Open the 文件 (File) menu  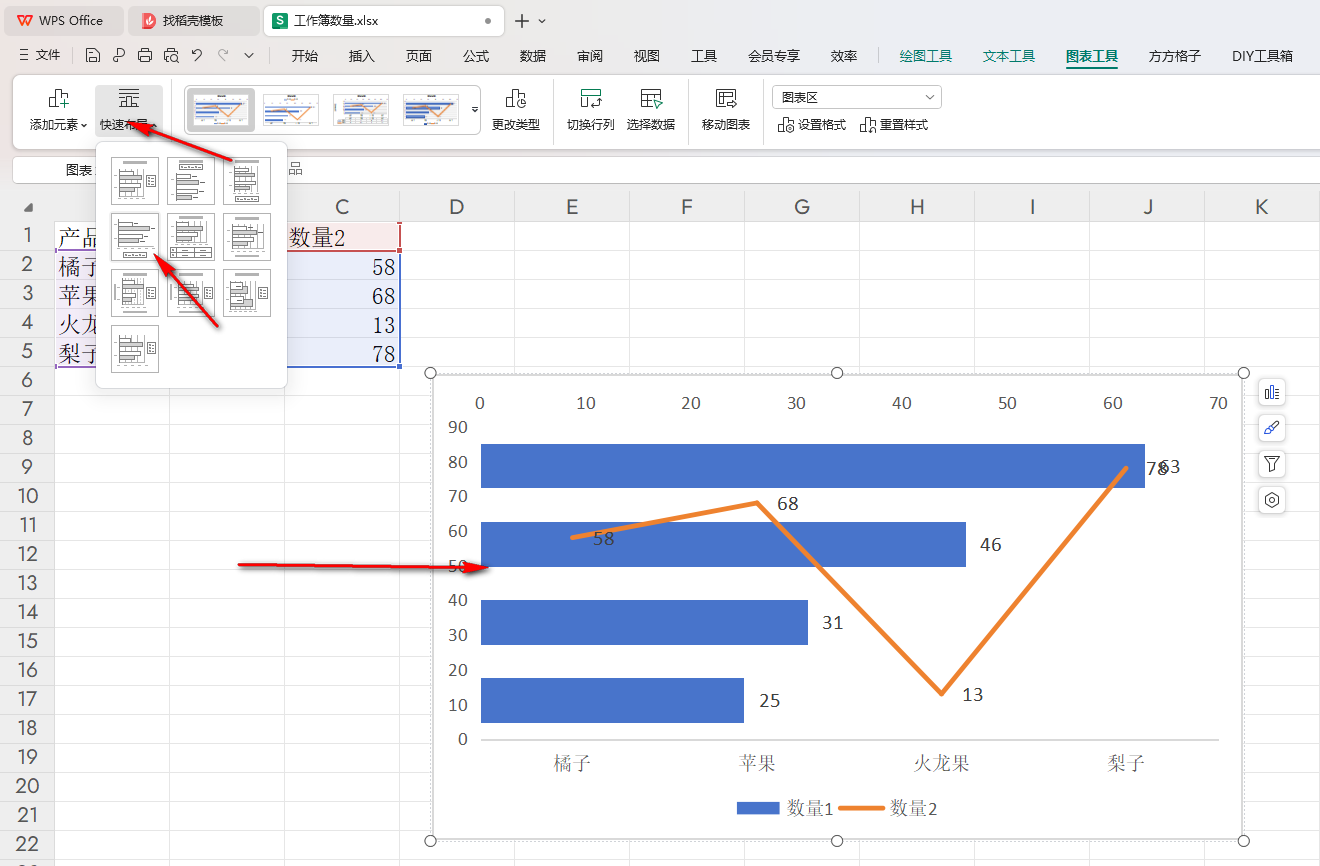pos(40,56)
